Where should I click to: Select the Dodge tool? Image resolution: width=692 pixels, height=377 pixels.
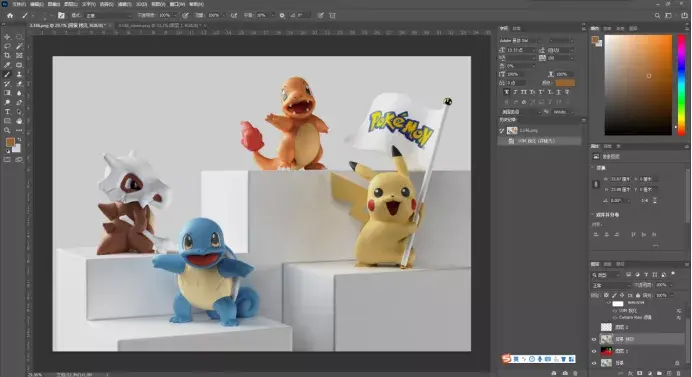tap(7, 102)
